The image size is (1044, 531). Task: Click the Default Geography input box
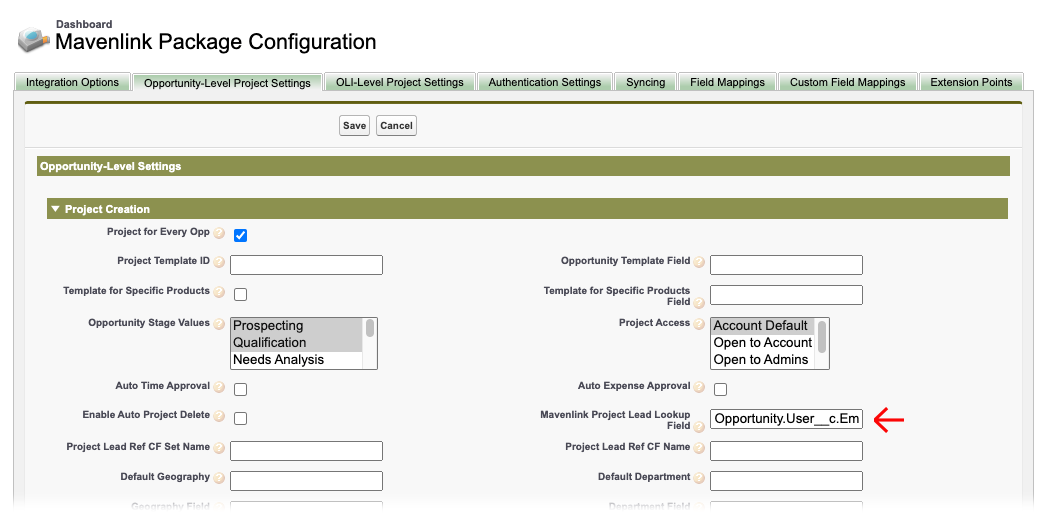tap(306, 480)
